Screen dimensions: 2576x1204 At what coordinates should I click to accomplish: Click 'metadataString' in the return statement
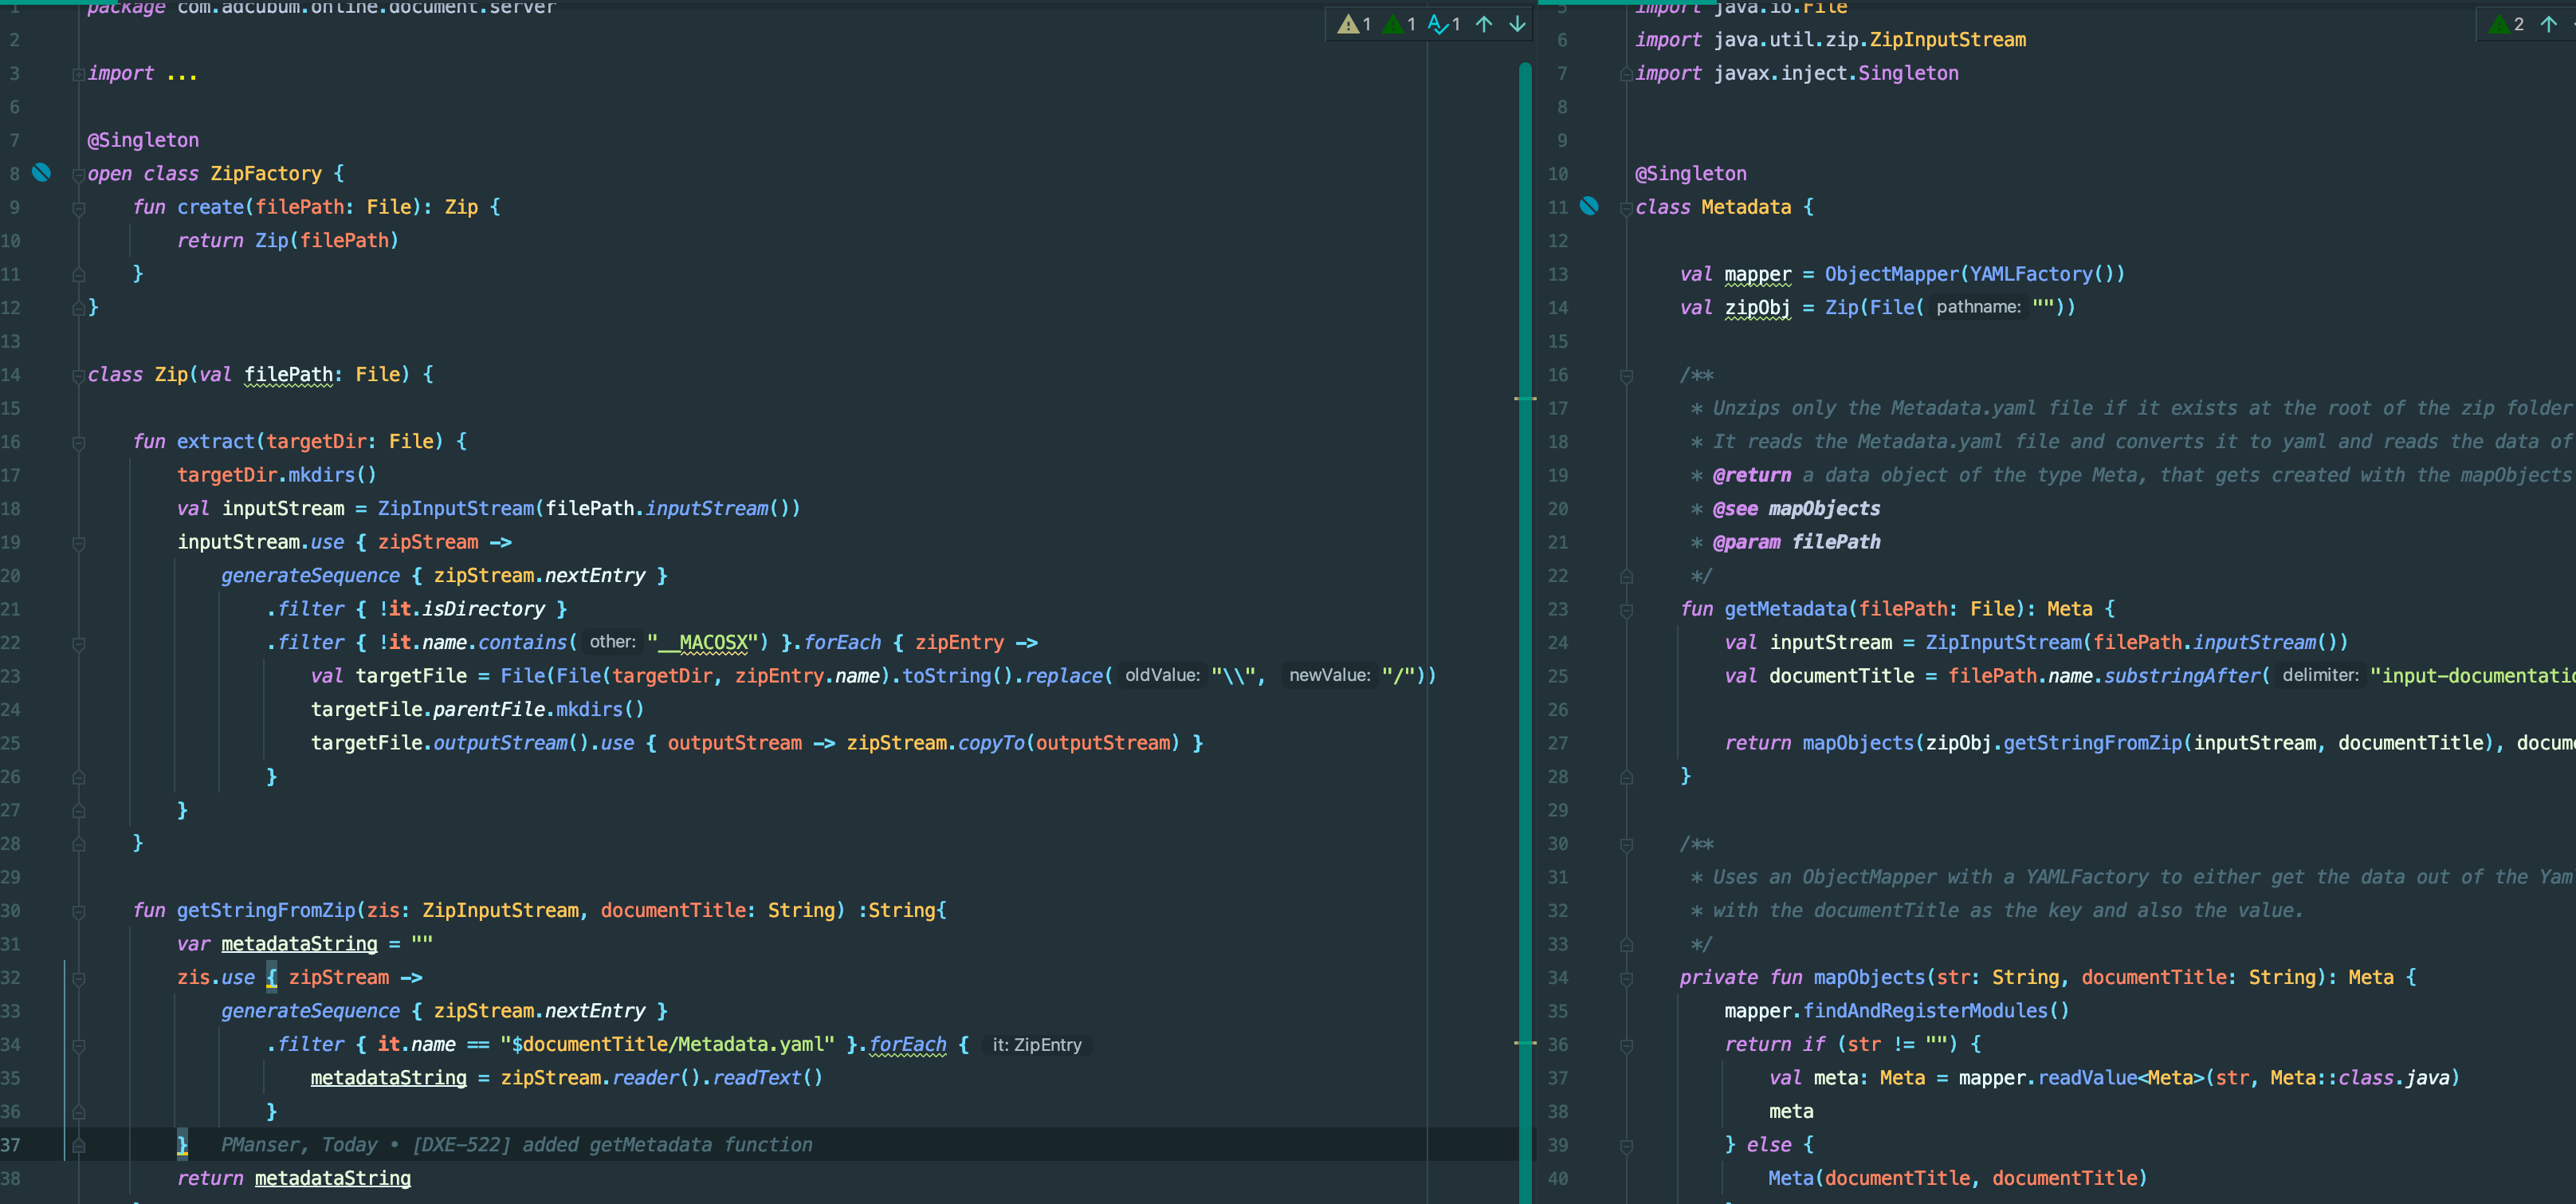(x=333, y=1178)
